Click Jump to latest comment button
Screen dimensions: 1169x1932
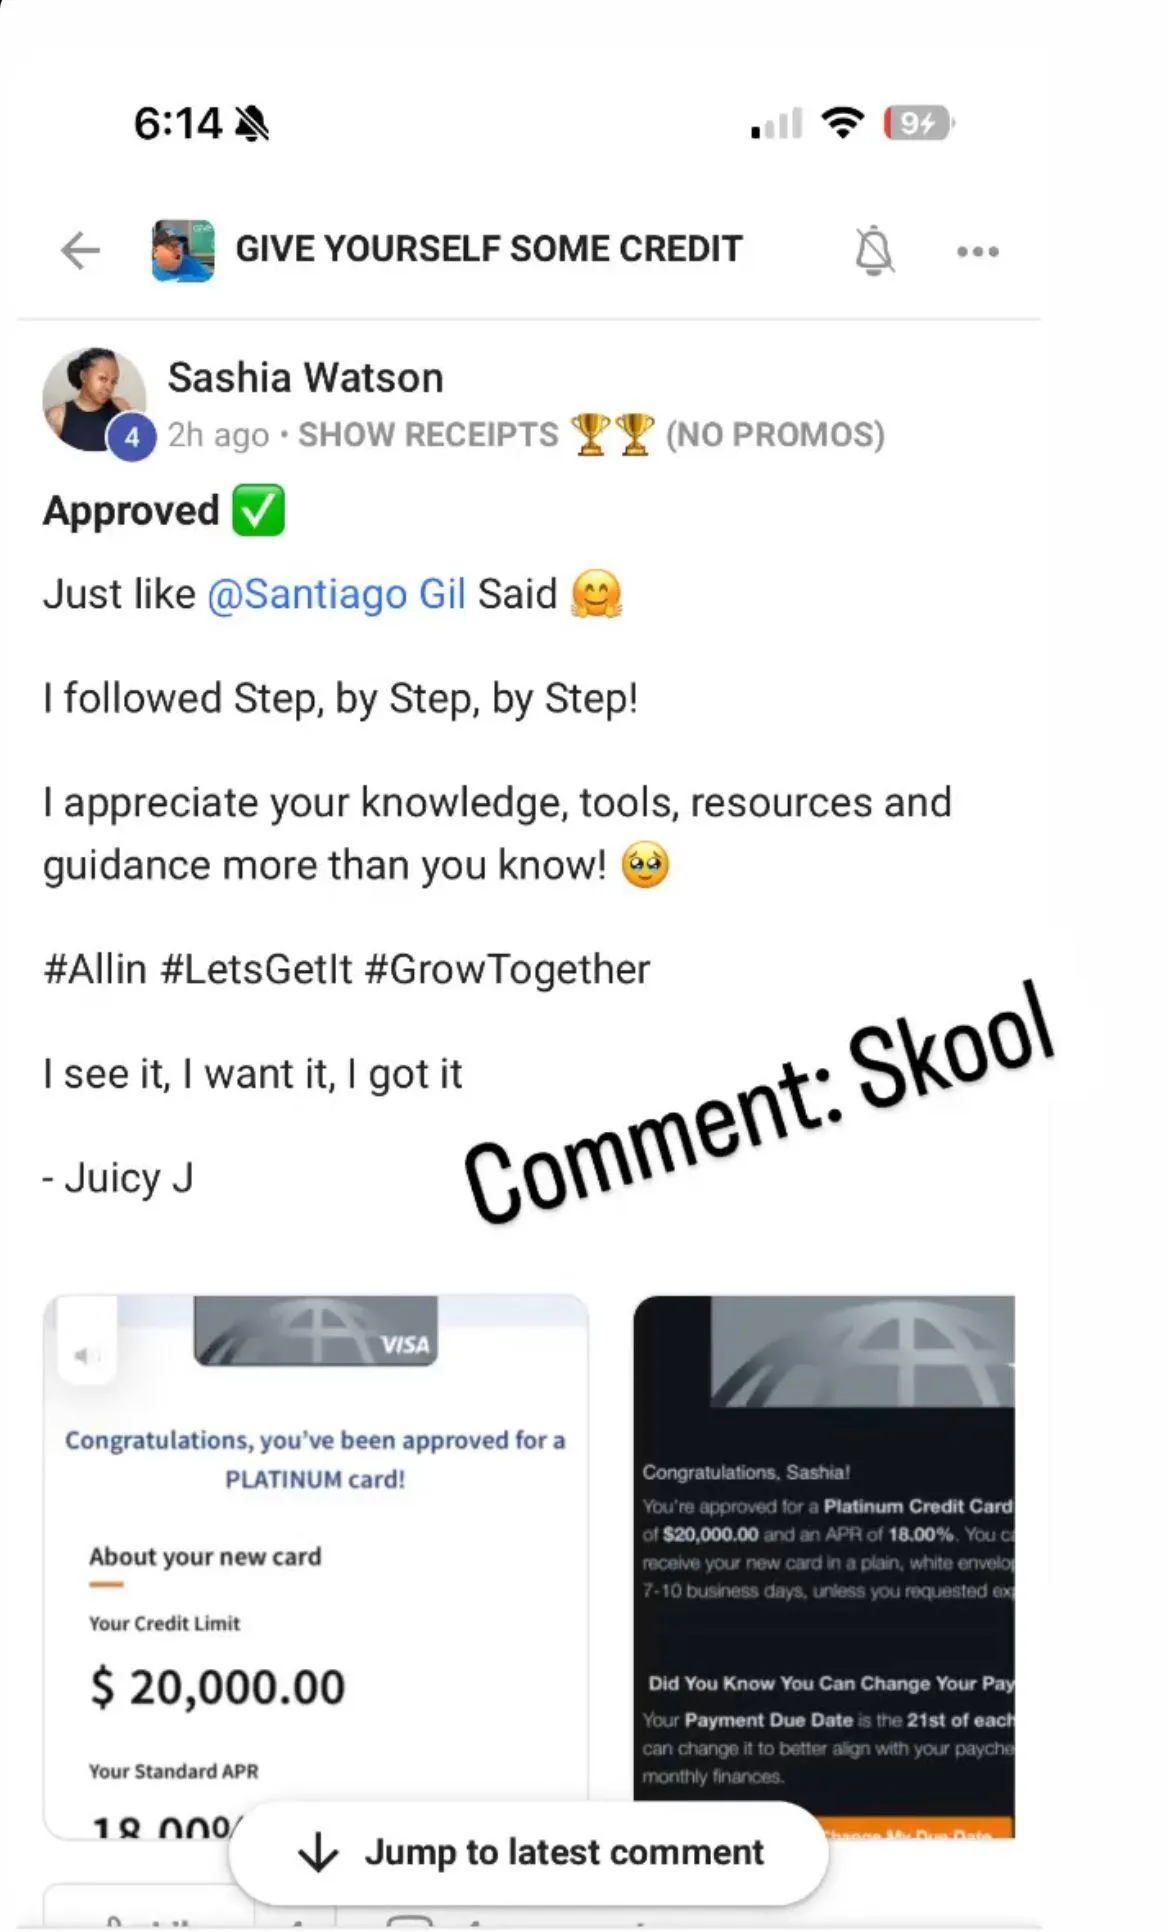[528, 1852]
